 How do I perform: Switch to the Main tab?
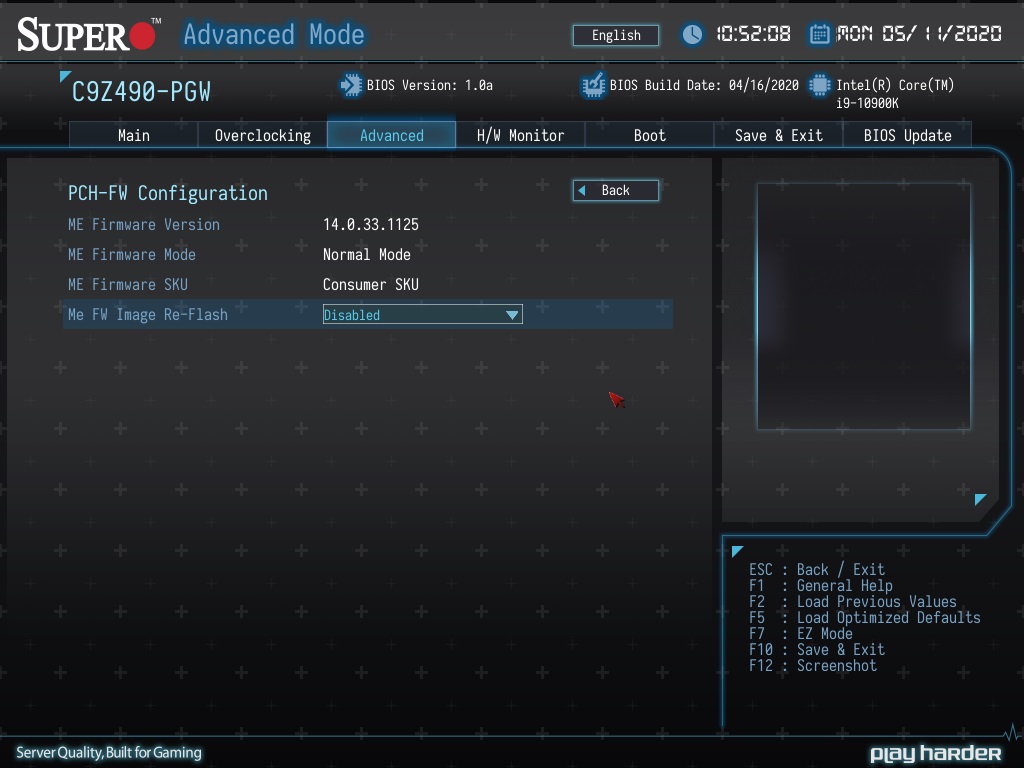[x=133, y=135]
